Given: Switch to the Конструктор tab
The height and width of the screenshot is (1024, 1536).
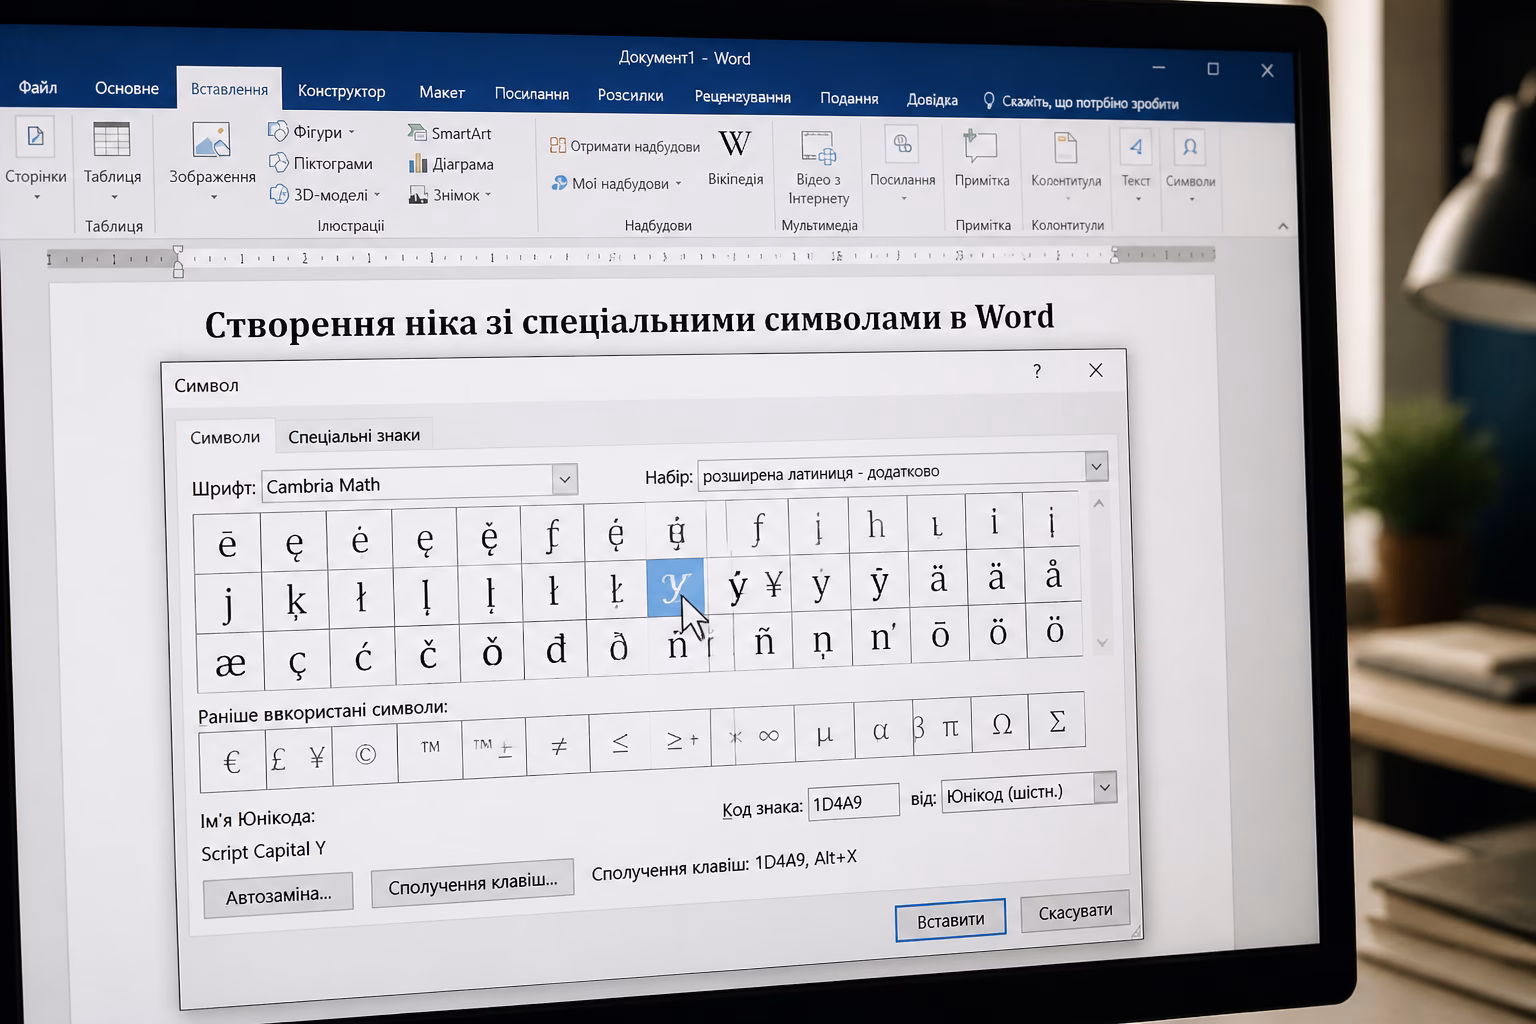Looking at the screenshot, I should point(341,91).
